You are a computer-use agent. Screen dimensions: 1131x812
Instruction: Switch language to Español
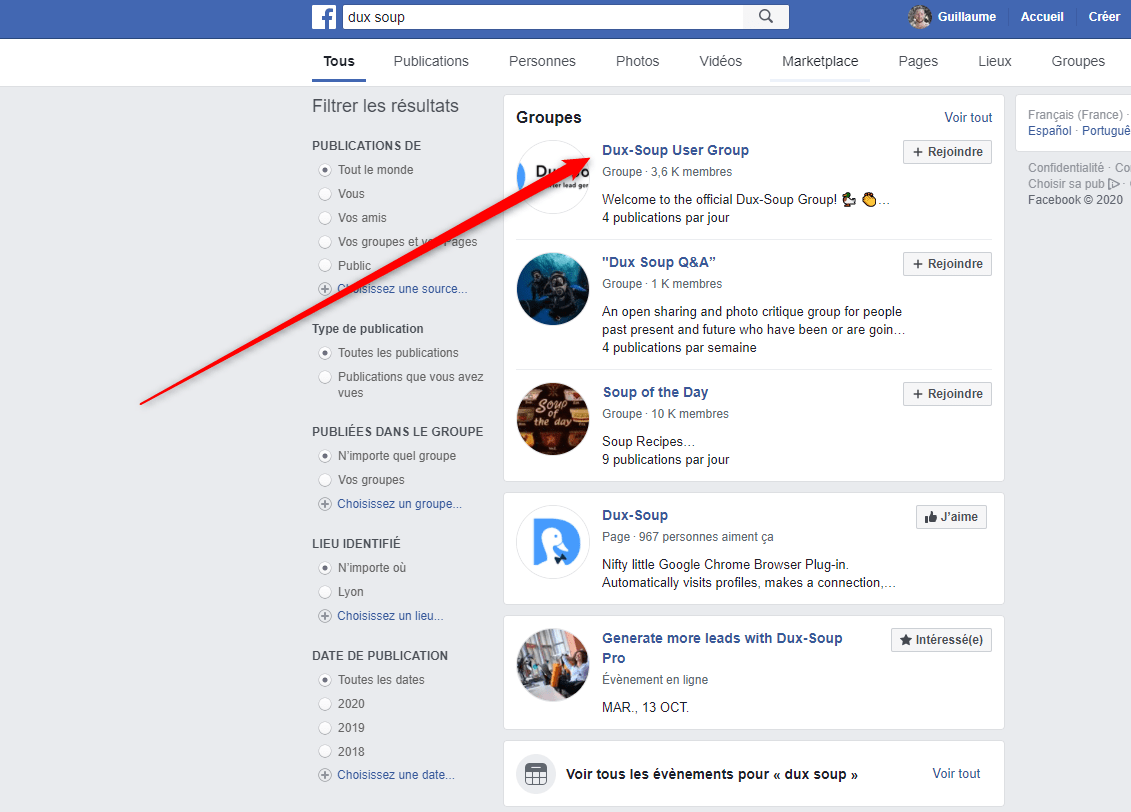(x=1049, y=131)
